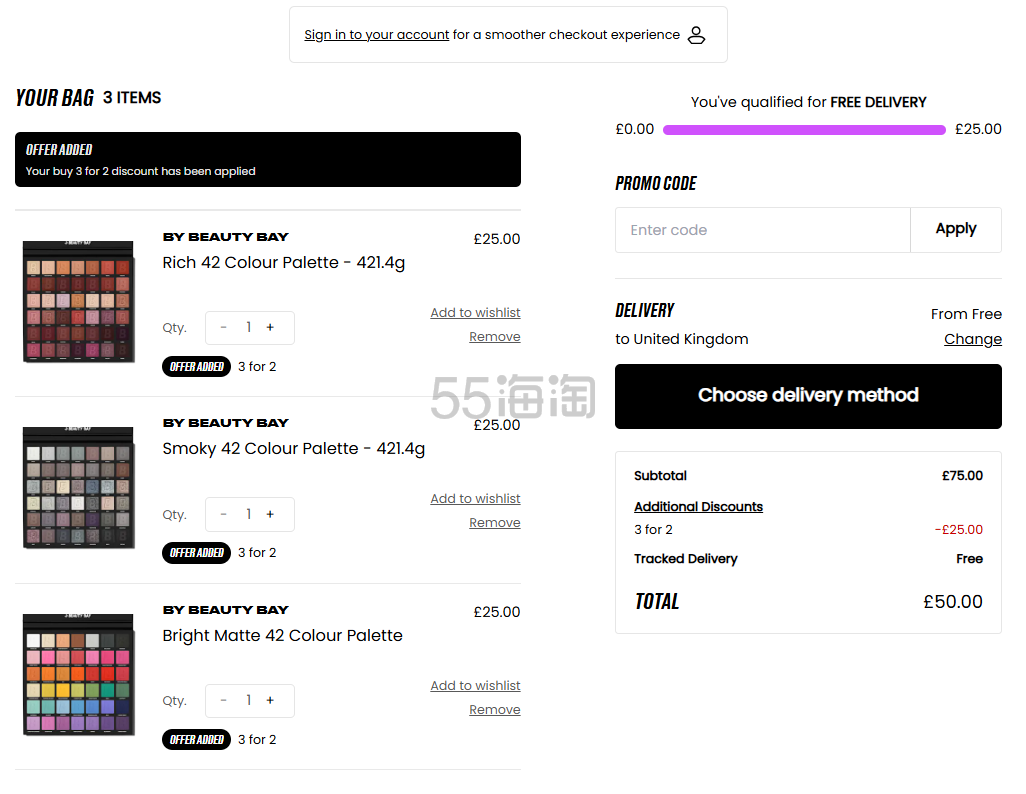The height and width of the screenshot is (794, 1026).
Task: Decrease quantity of Smoky 42 Colour Palette
Action: 223,514
